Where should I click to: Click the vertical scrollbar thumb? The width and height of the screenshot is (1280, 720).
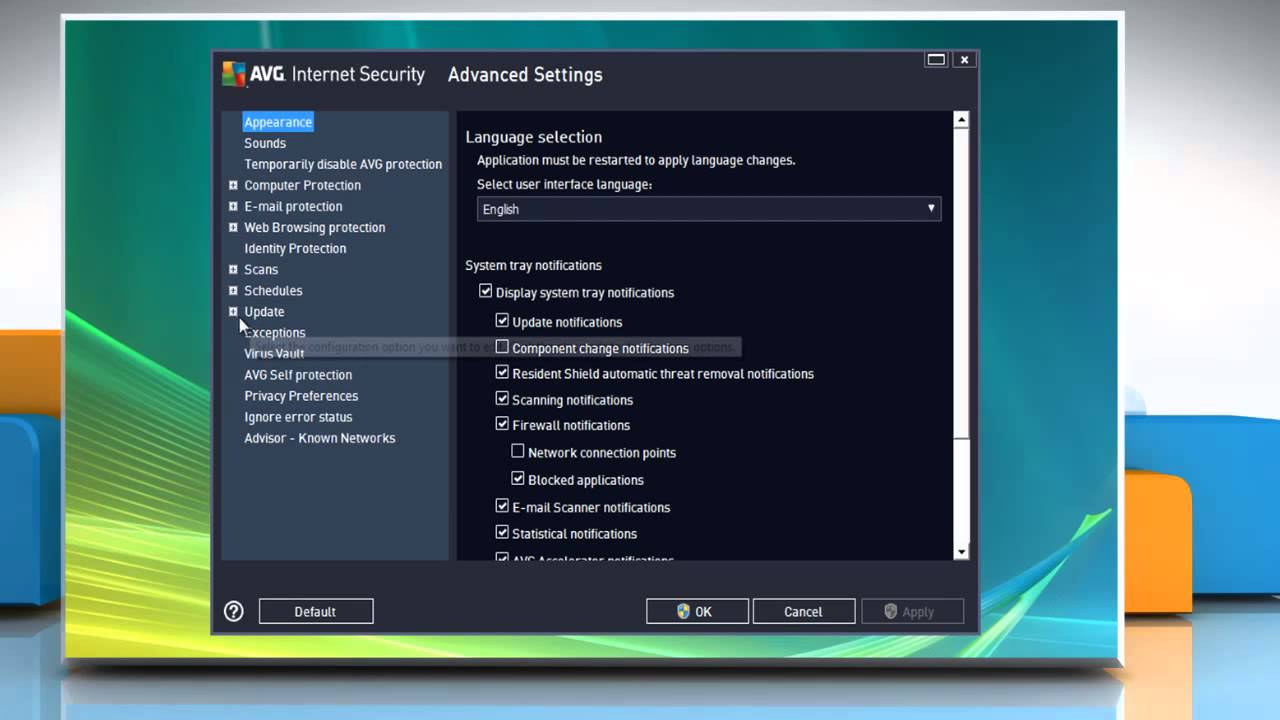click(961, 284)
